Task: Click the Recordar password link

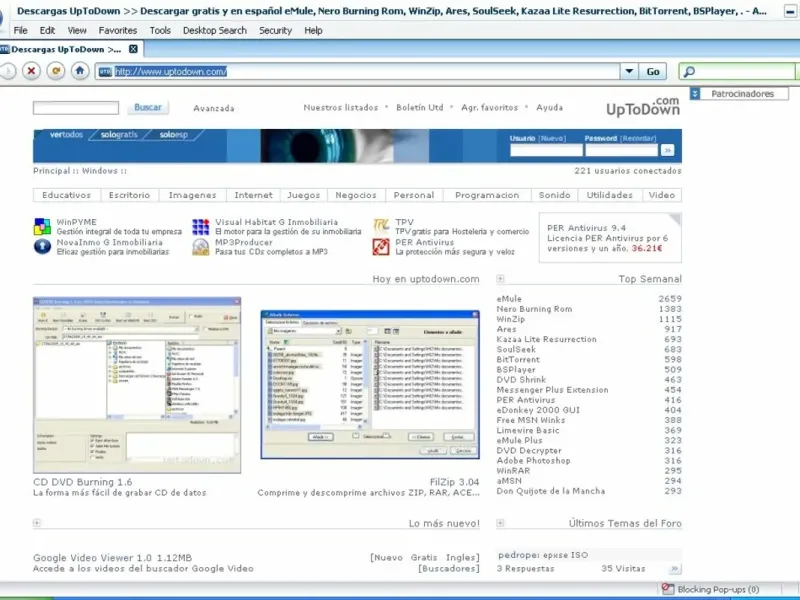Action: 638,138
